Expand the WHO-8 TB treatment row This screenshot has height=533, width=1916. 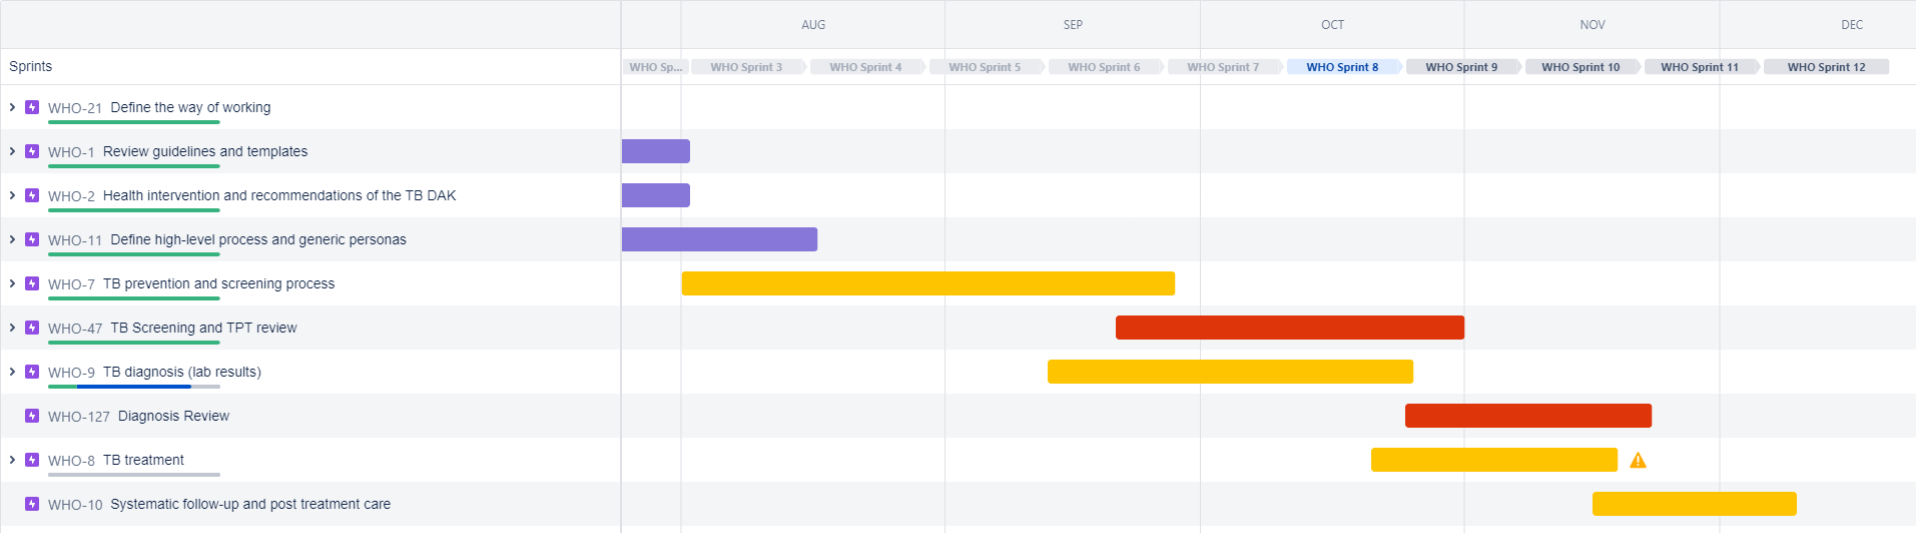point(12,460)
